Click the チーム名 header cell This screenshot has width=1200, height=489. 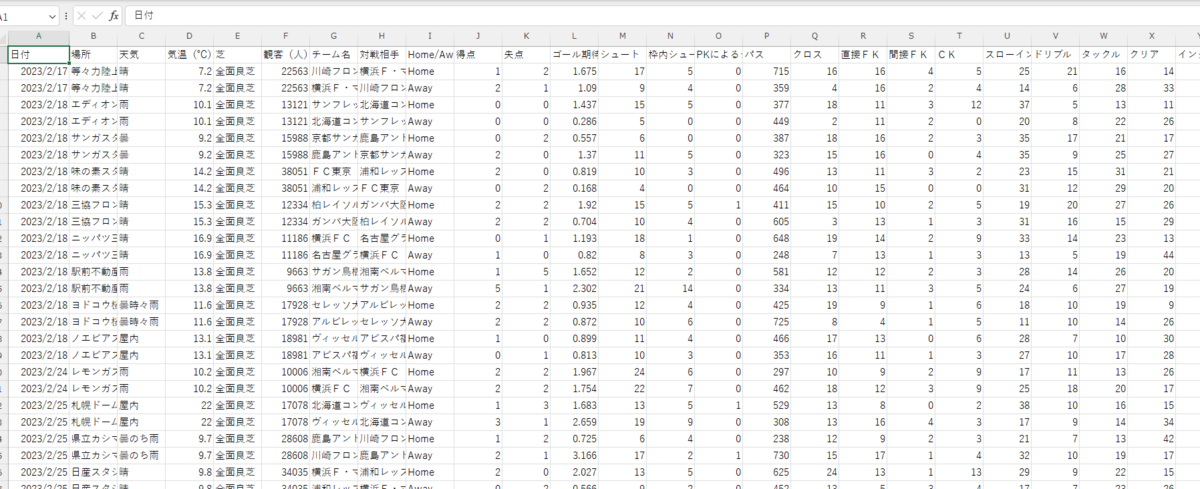tap(334, 53)
